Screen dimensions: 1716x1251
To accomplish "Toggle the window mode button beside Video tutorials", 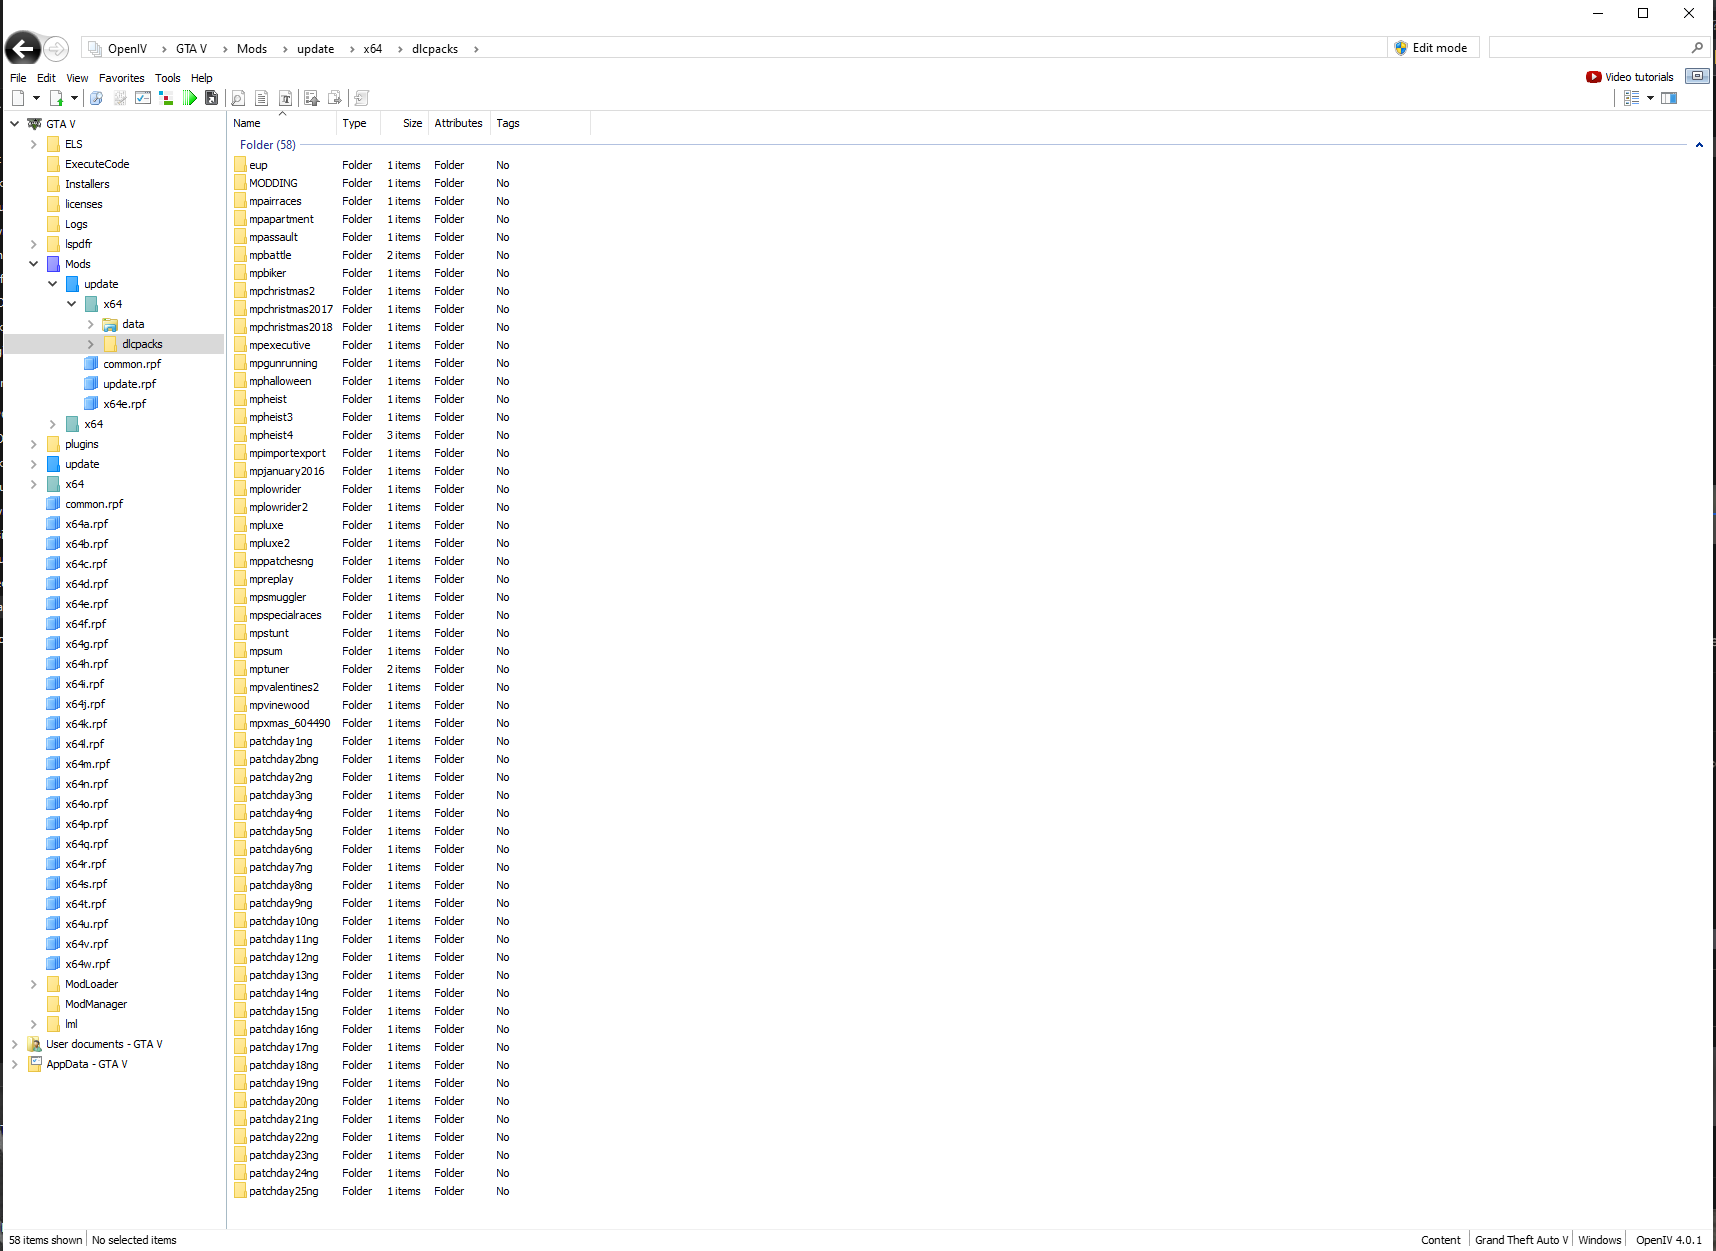I will (x=1697, y=76).
